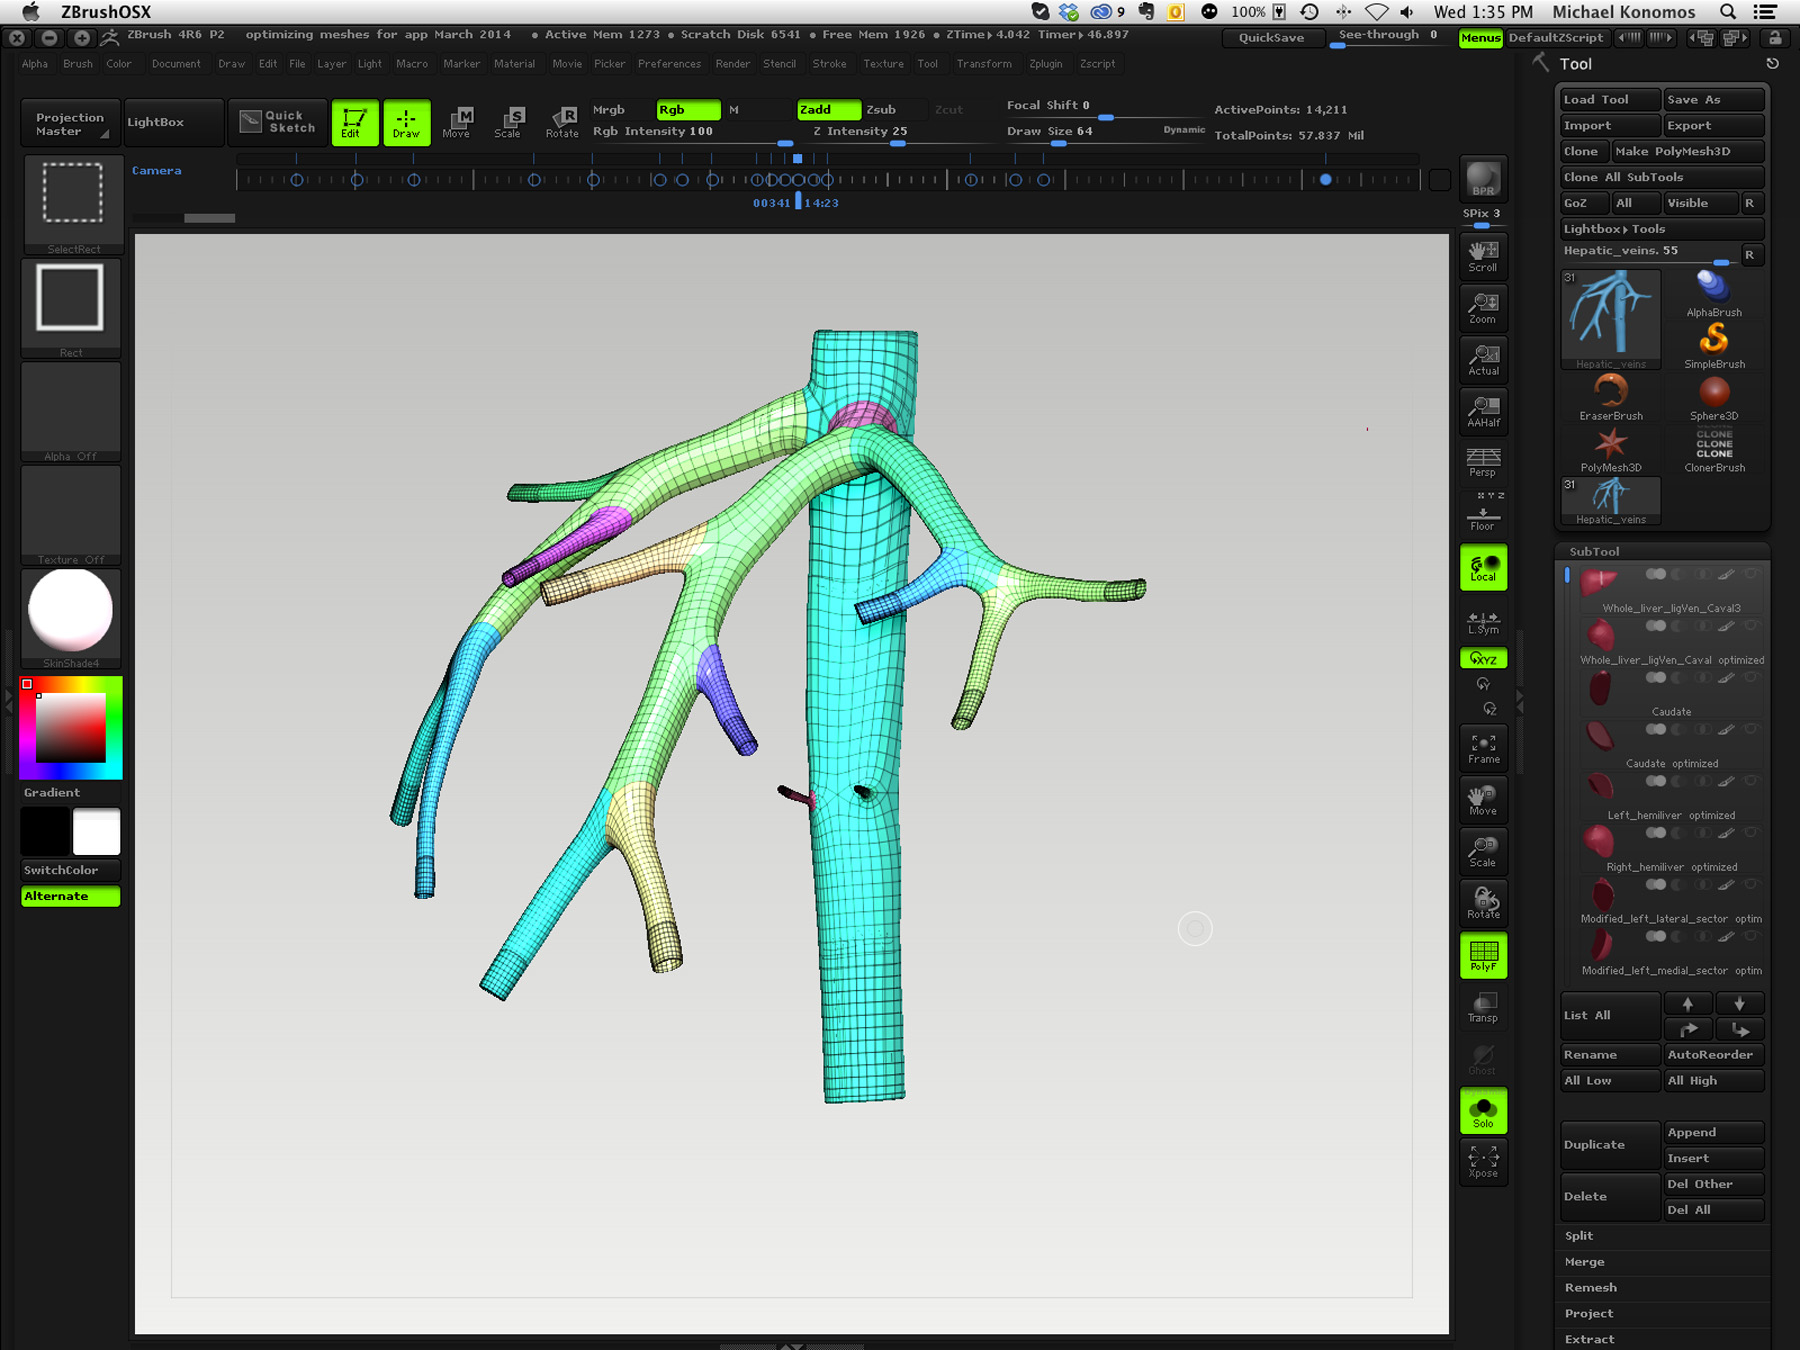Click AutoReorder in the SubTool panel

click(1712, 1054)
